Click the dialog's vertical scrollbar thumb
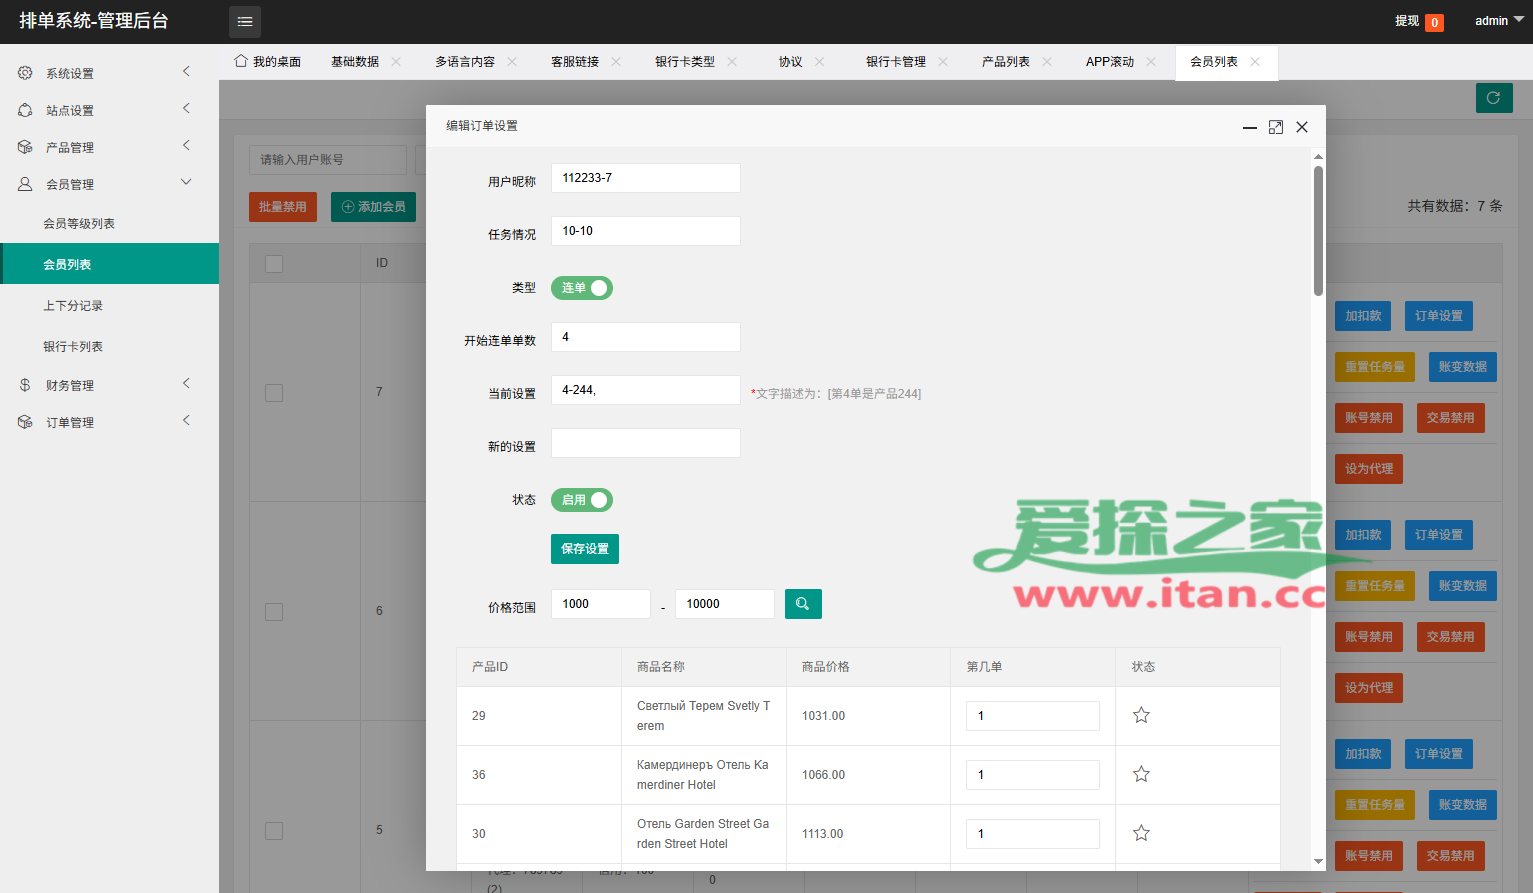1533x893 pixels. [1318, 230]
